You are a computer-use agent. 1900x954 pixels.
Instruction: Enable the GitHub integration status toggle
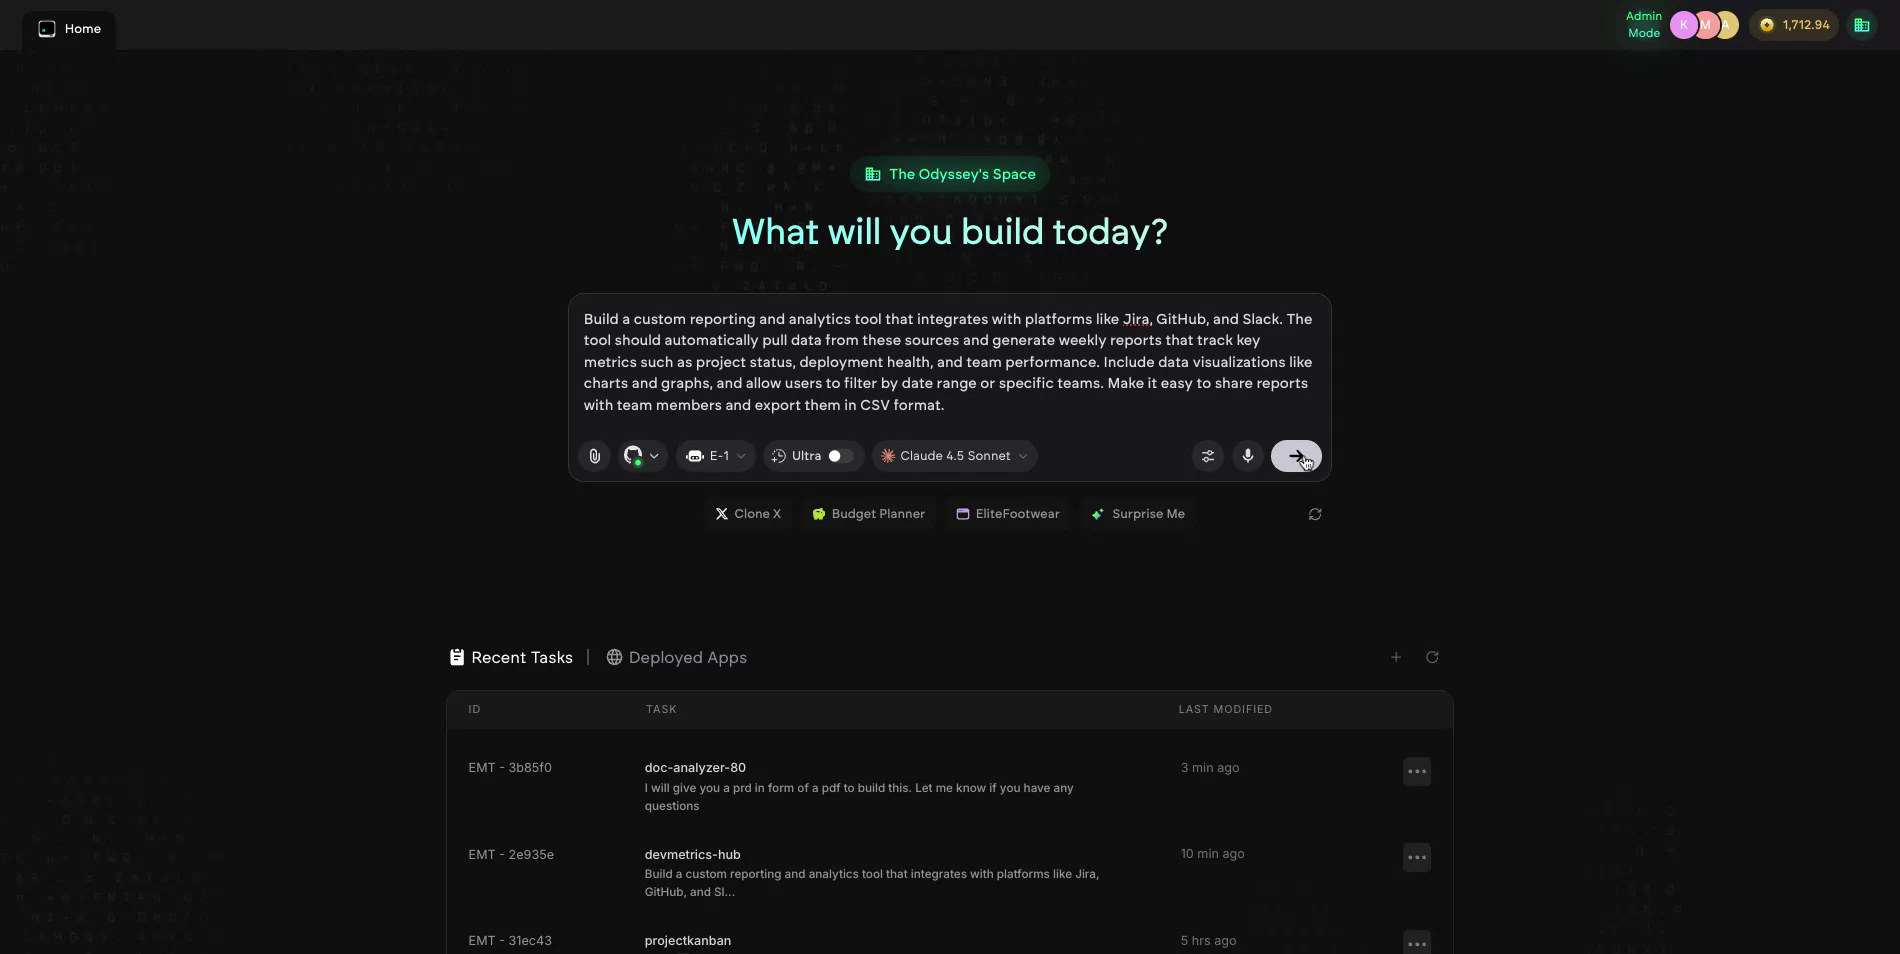pyautogui.click(x=638, y=463)
